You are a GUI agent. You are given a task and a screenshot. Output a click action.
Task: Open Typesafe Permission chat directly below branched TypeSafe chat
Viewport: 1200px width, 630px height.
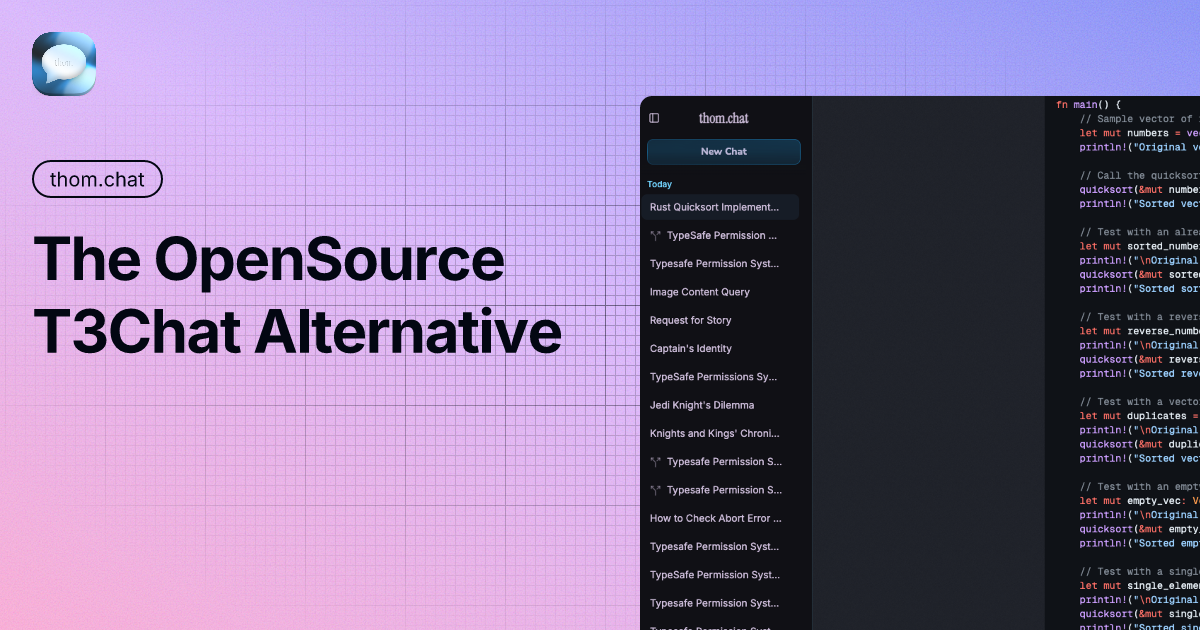pyautogui.click(x=714, y=264)
